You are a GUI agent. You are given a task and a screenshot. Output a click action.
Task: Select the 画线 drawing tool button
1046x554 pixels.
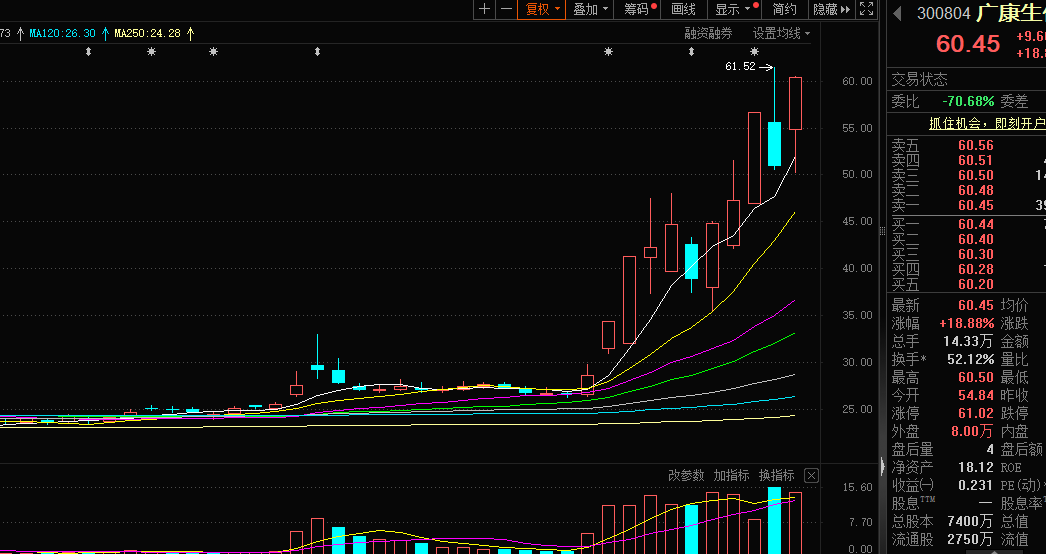[x=684, y=9]
